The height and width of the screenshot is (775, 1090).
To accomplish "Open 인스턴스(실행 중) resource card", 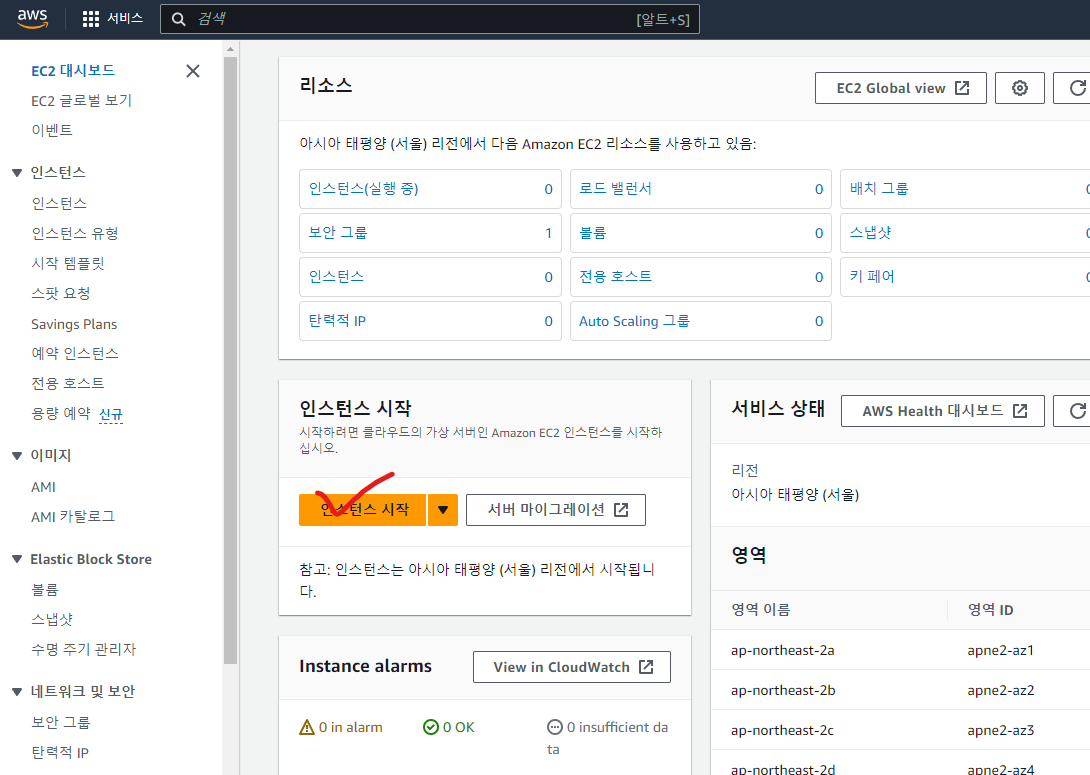I will (x=430, y=188).
